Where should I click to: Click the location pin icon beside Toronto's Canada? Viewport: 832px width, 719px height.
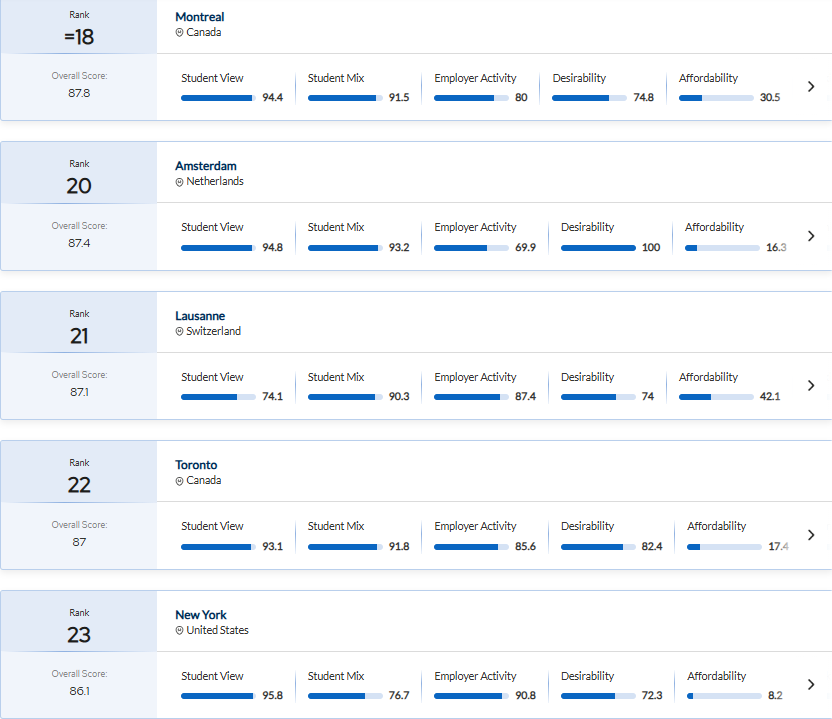coord(180,481)
